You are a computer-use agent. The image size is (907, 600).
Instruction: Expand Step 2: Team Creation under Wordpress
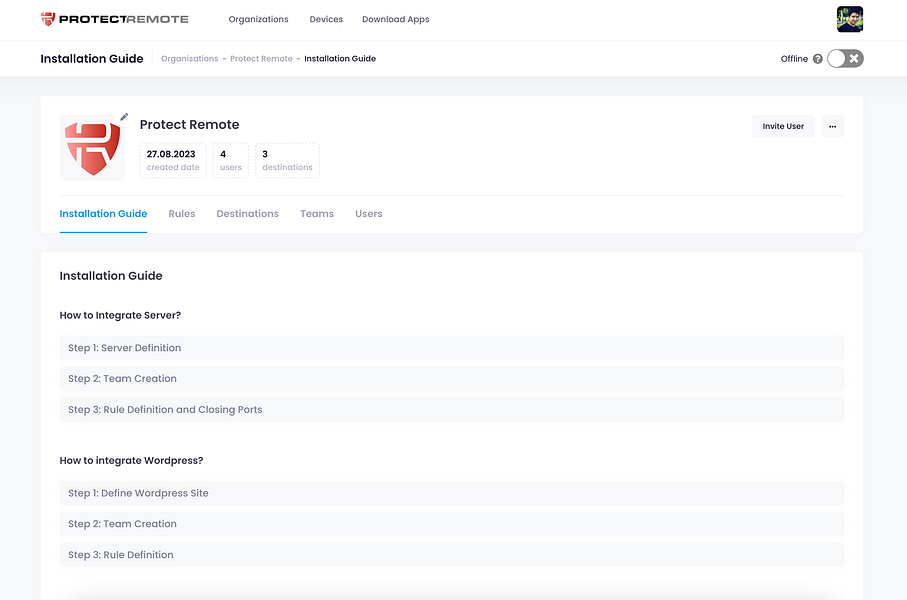[452, 524]
